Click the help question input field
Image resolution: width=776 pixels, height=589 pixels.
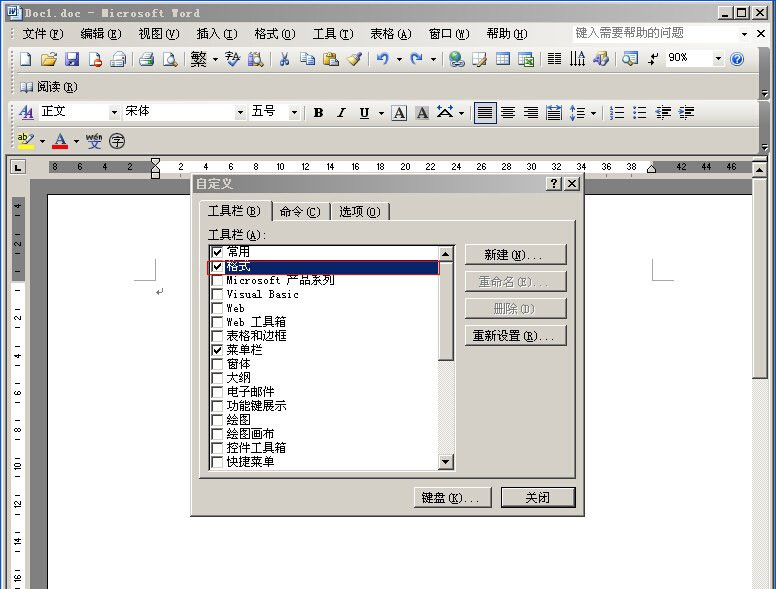655,33
